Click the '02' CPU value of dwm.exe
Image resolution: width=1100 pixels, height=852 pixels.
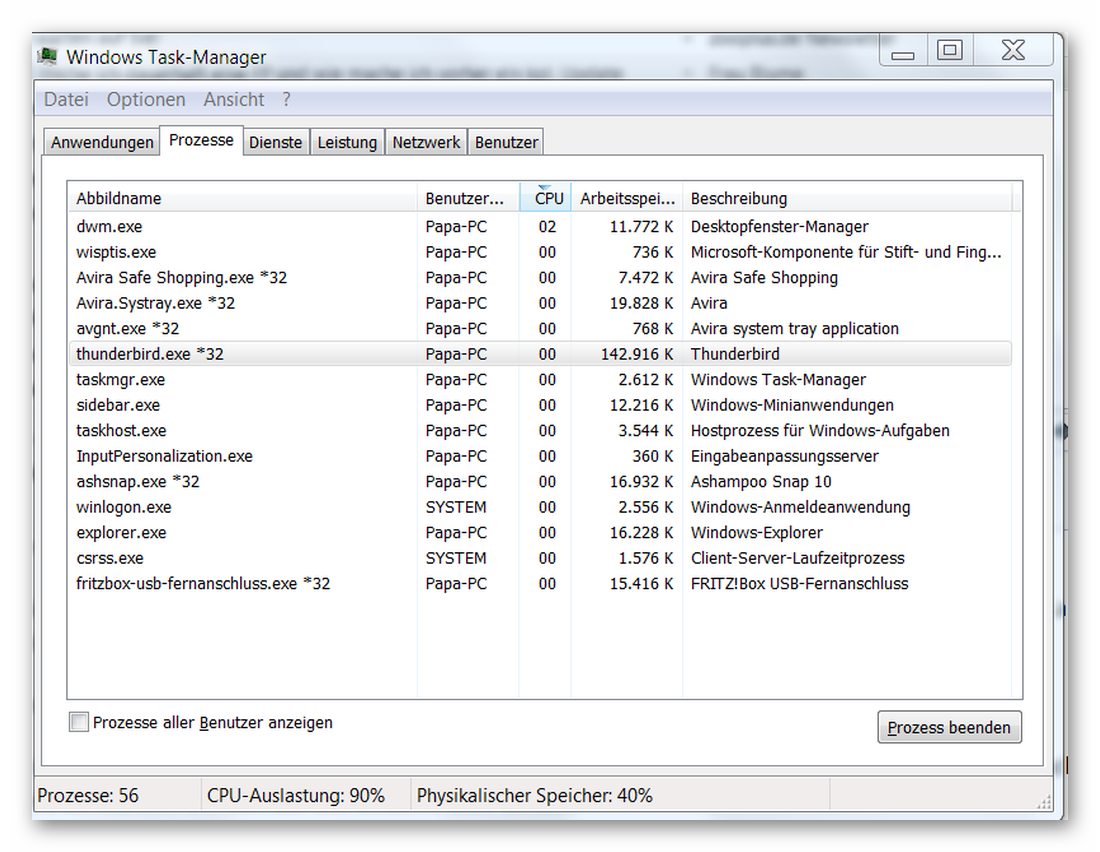click(x=547, y=227)
